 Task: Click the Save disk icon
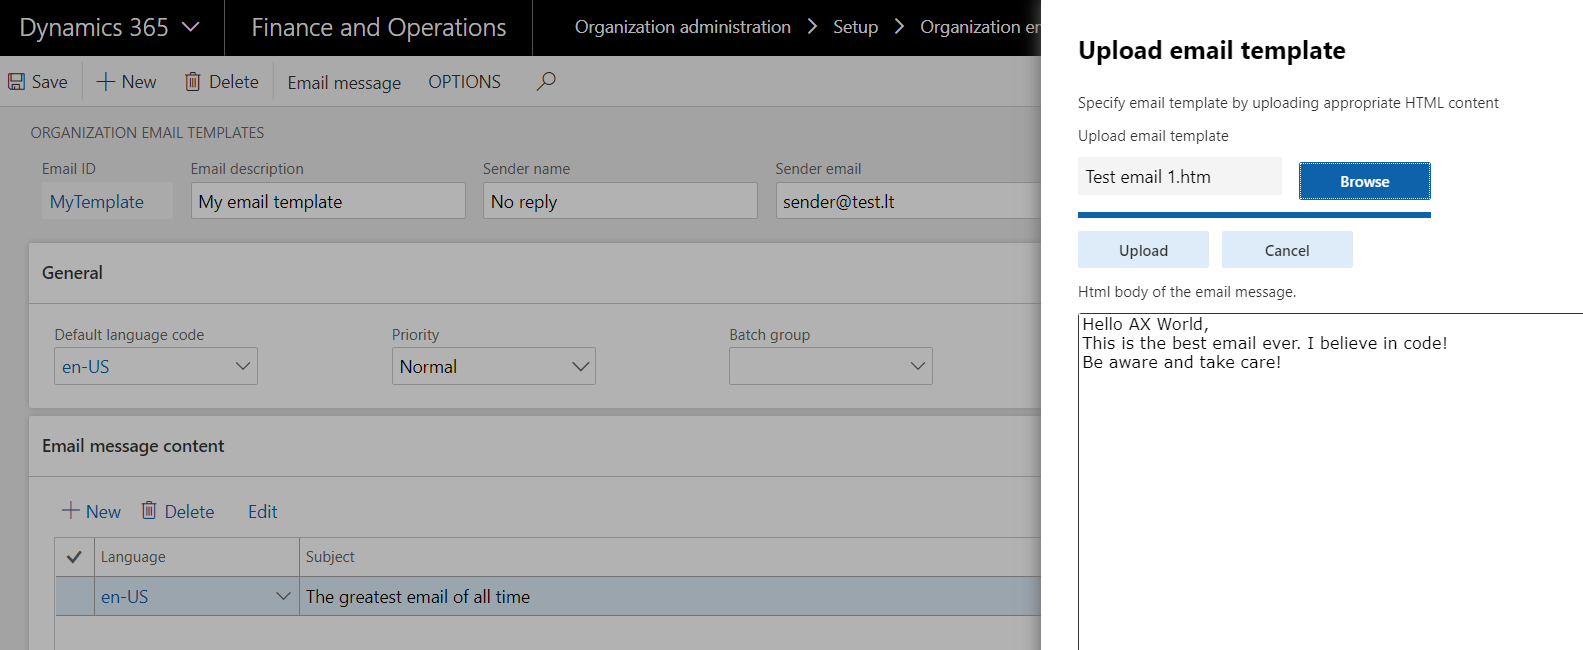[x=17, y=82]
